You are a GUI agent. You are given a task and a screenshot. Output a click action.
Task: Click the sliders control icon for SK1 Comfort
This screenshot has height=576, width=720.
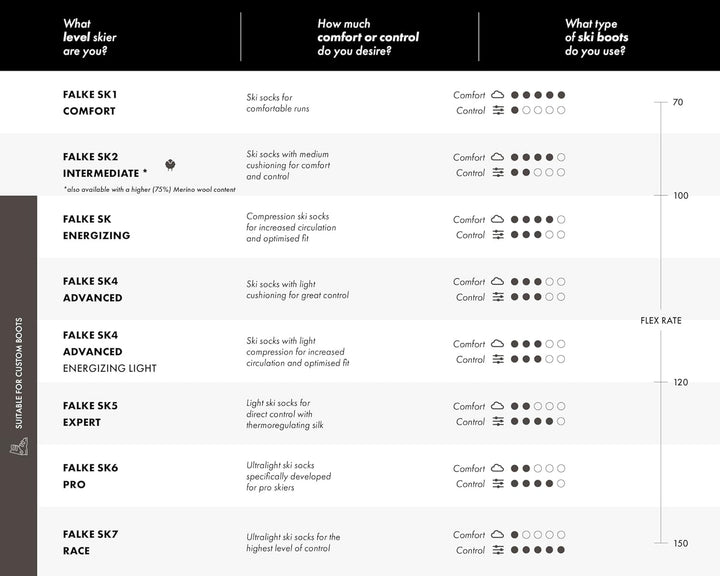(x=497, y=110)
